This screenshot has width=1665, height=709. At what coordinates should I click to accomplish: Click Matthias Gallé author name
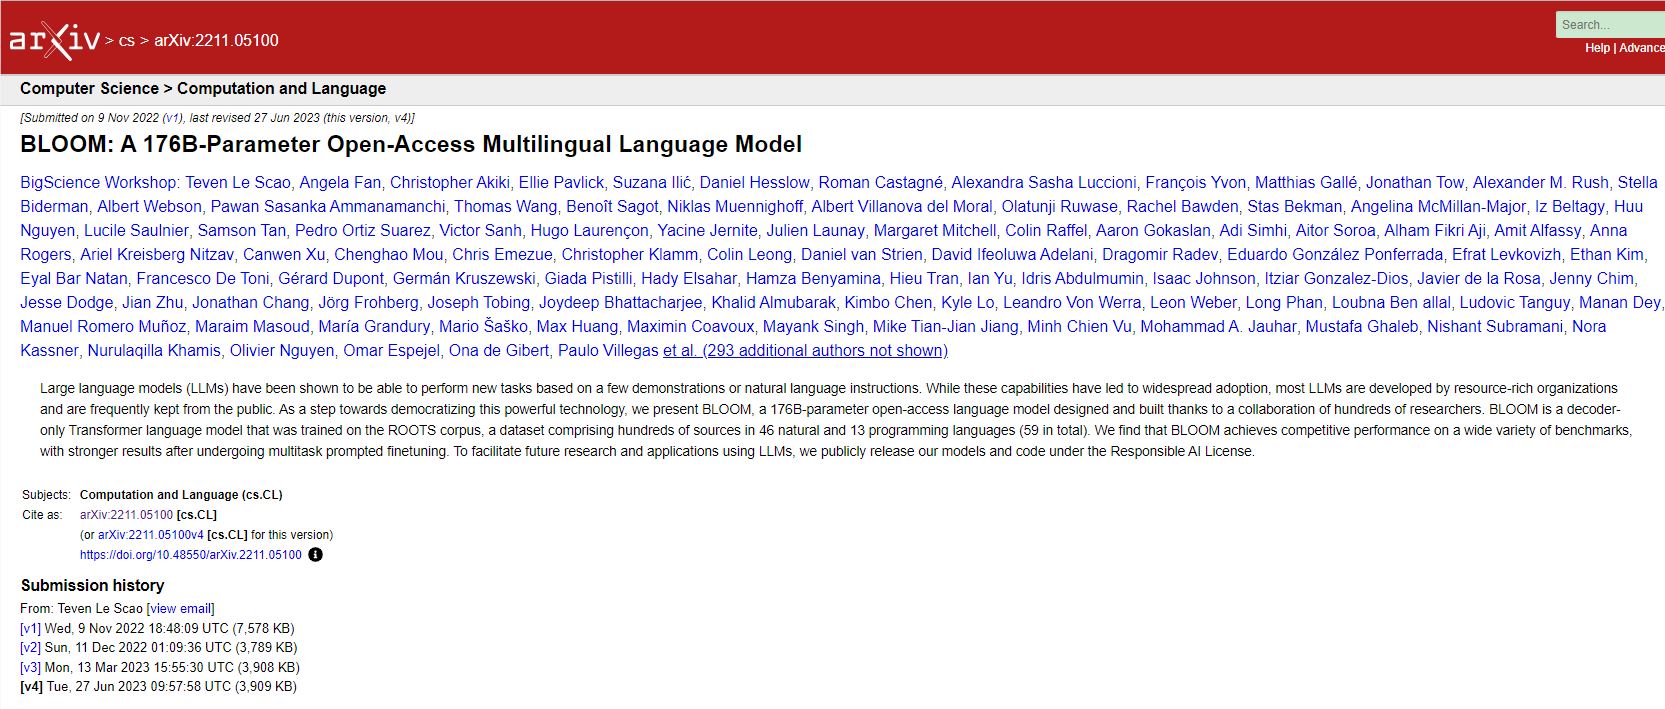(1306, 182)
